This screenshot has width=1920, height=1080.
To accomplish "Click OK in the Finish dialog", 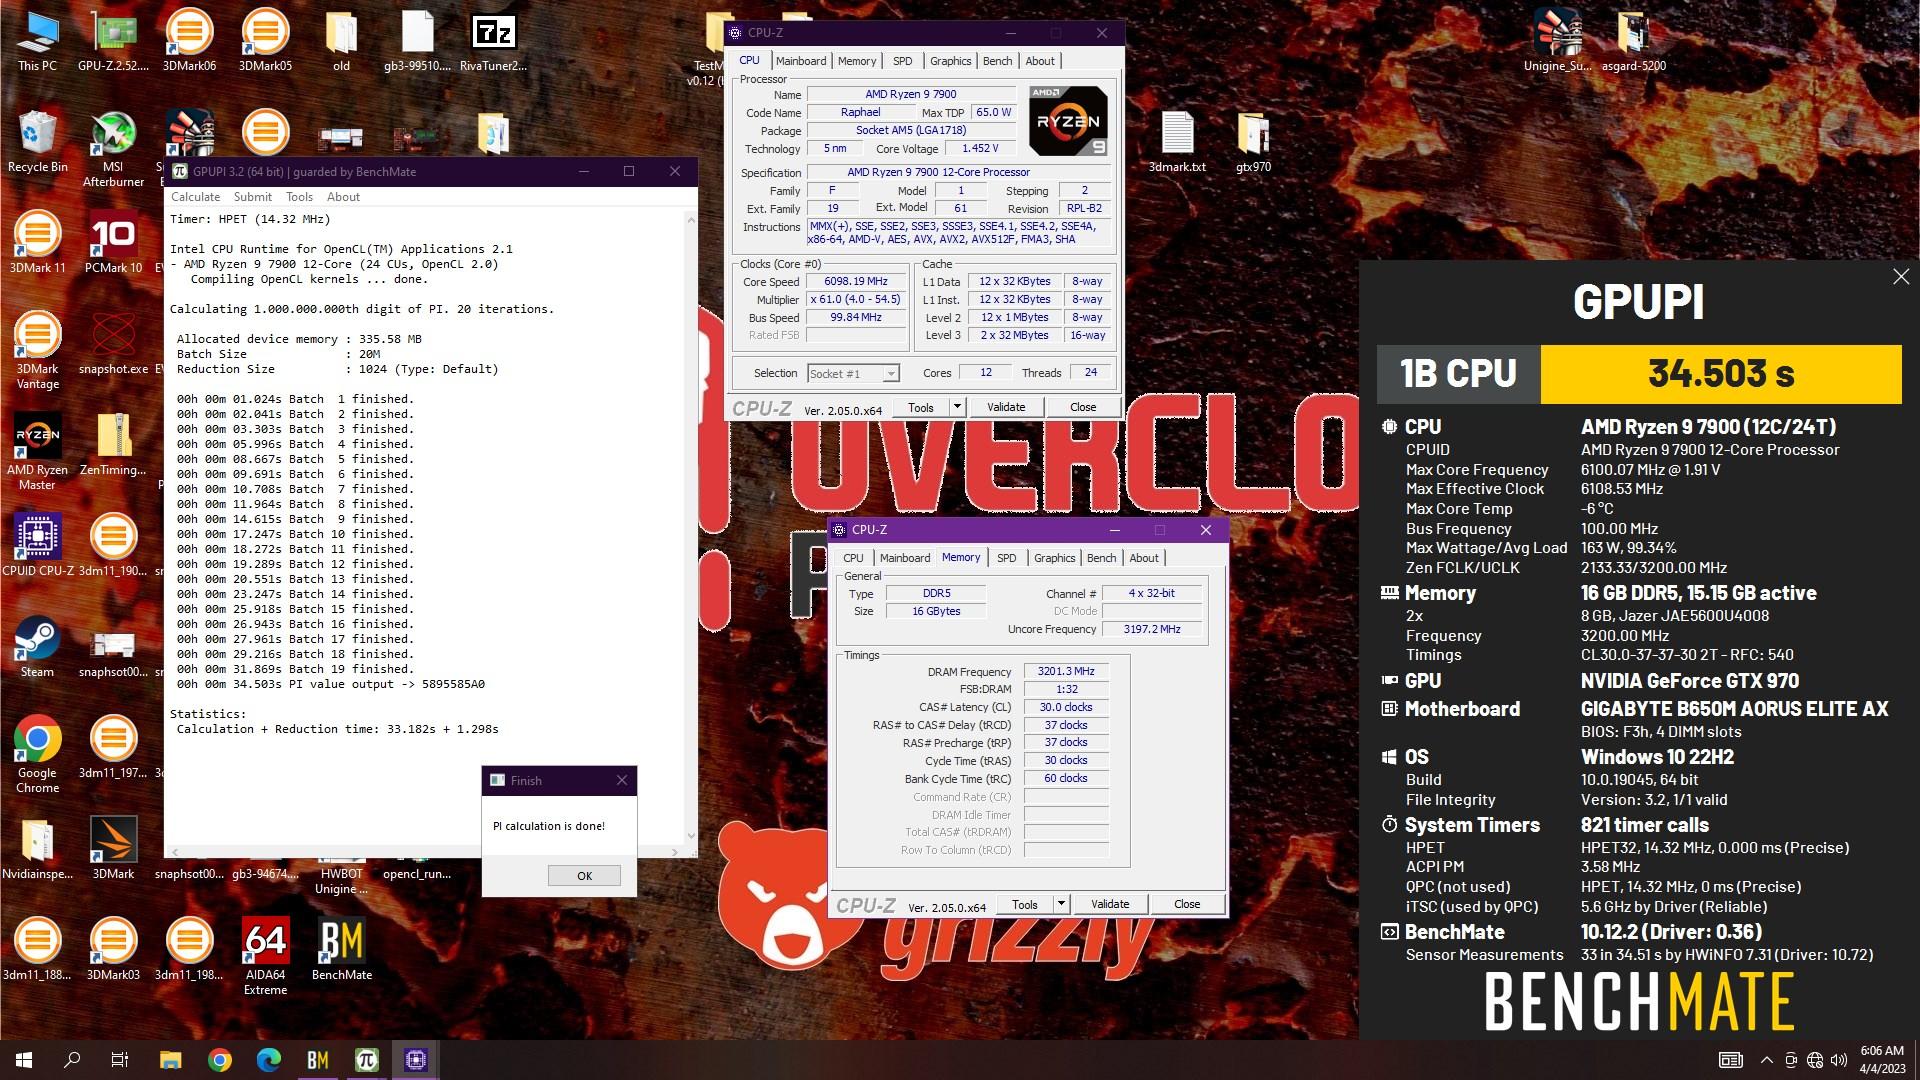I will [584, 876].
